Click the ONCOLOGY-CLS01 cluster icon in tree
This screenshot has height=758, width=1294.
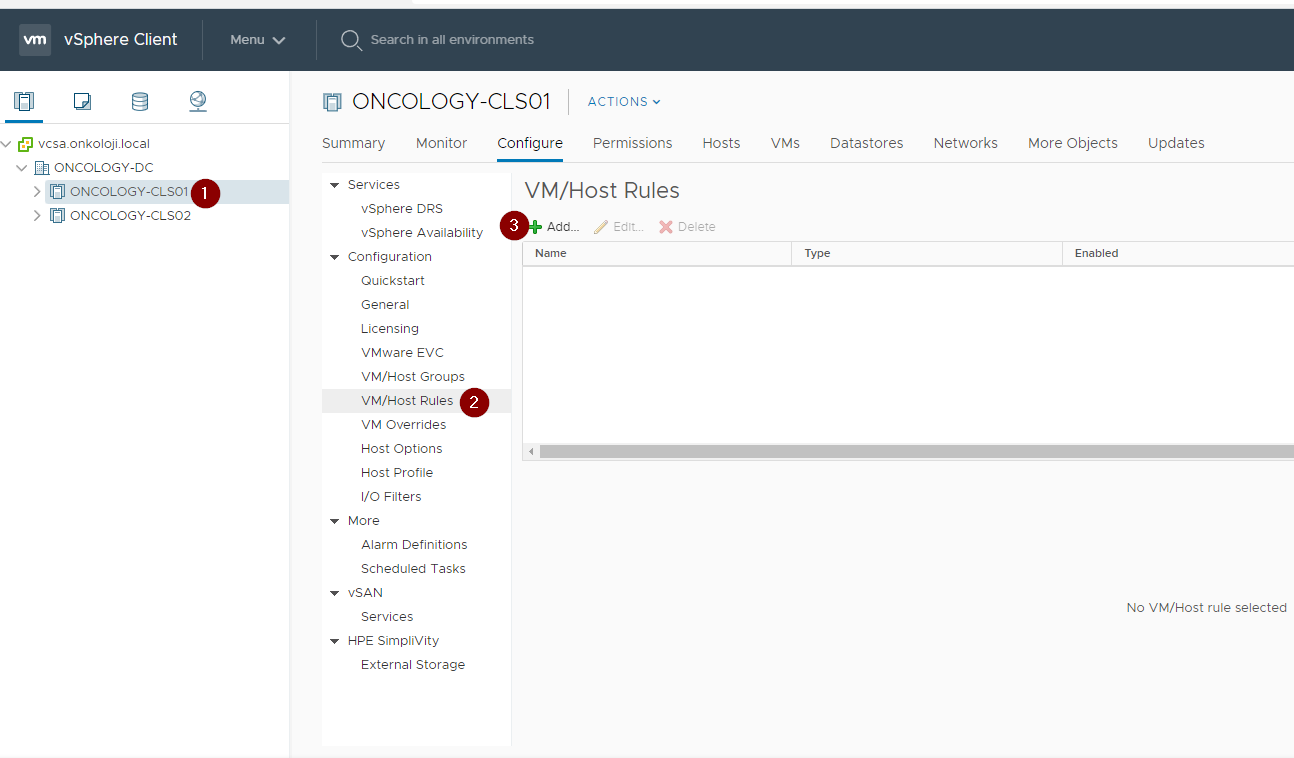[x=58, y=192]
